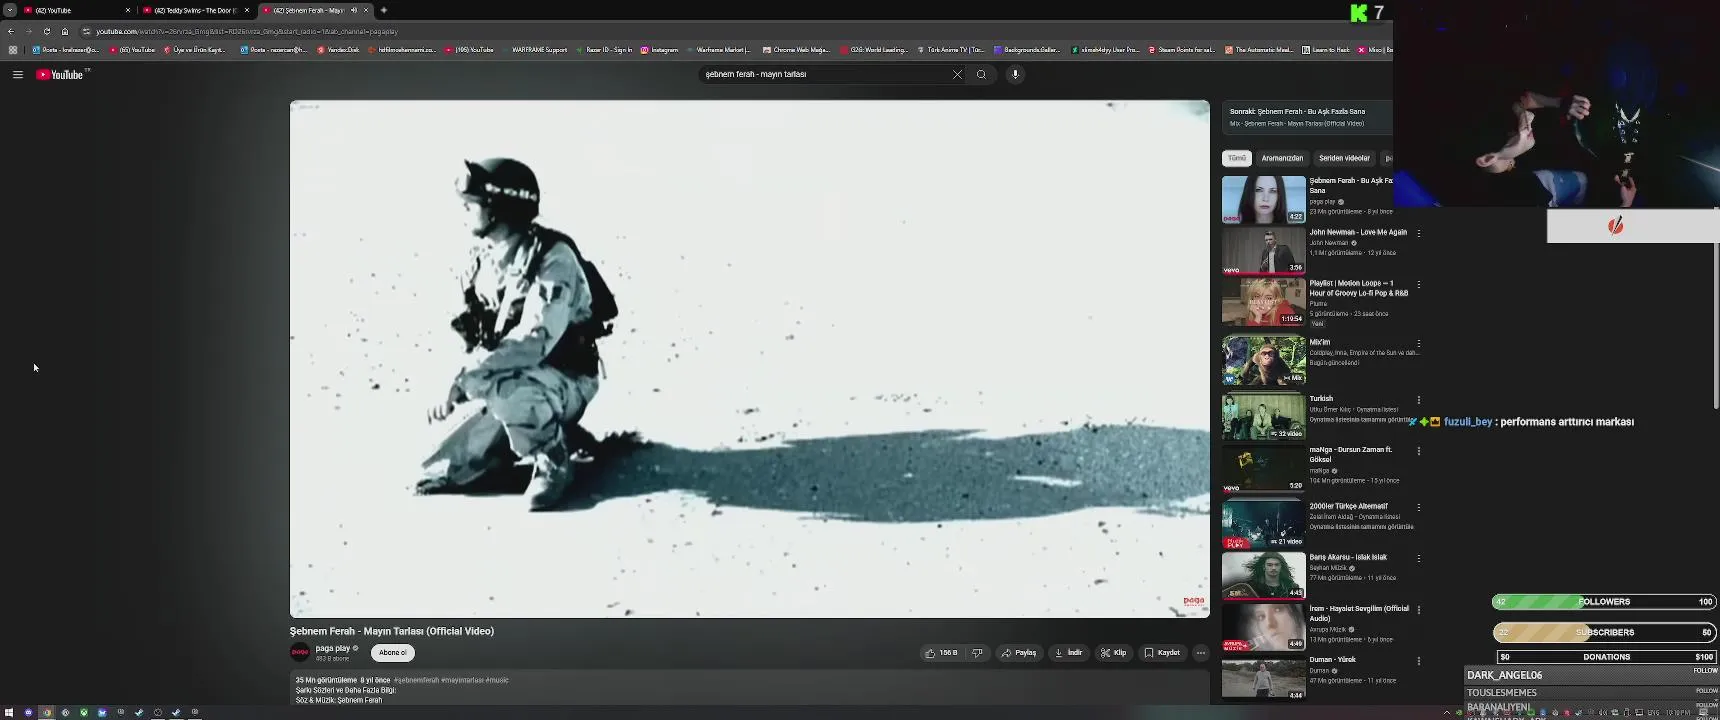
Task: Open Razer ID - Sign in bookmark
Action: point(603,49)
